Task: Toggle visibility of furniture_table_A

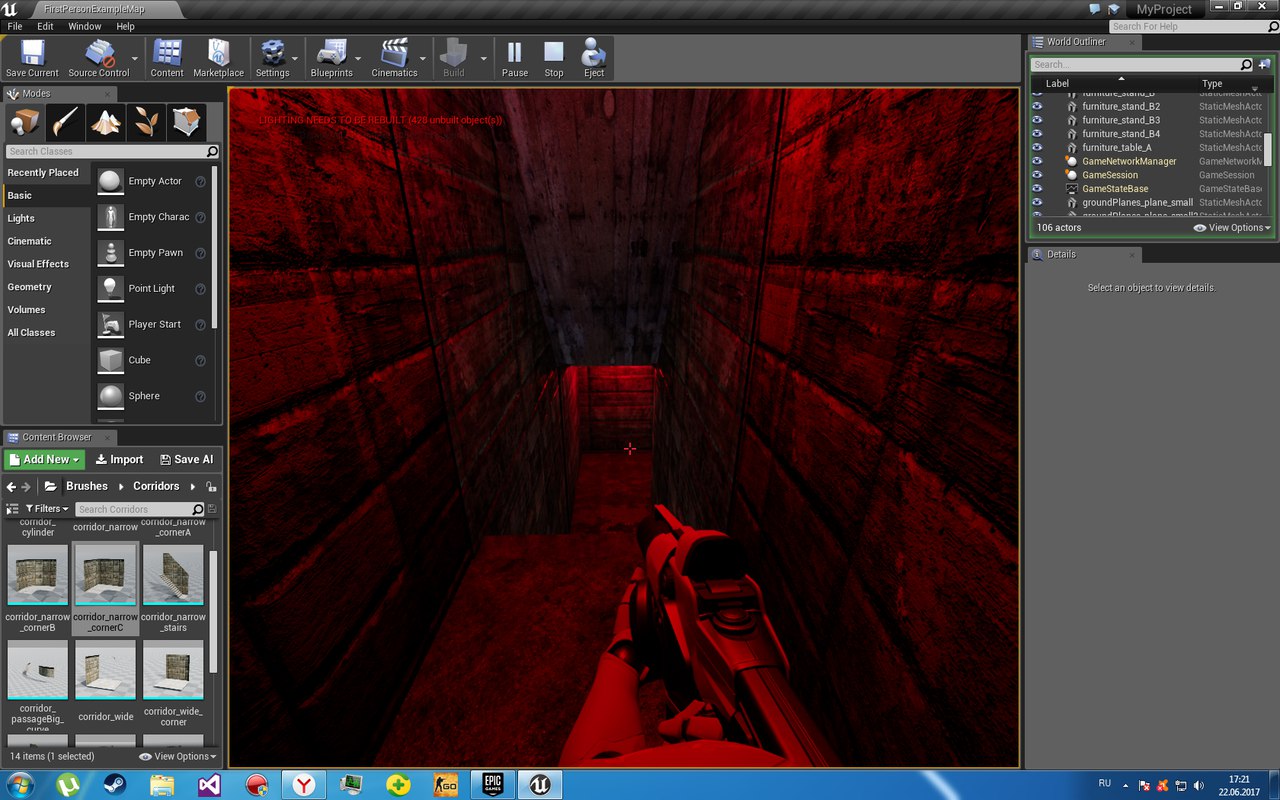Action: (x=1037, y=147)
